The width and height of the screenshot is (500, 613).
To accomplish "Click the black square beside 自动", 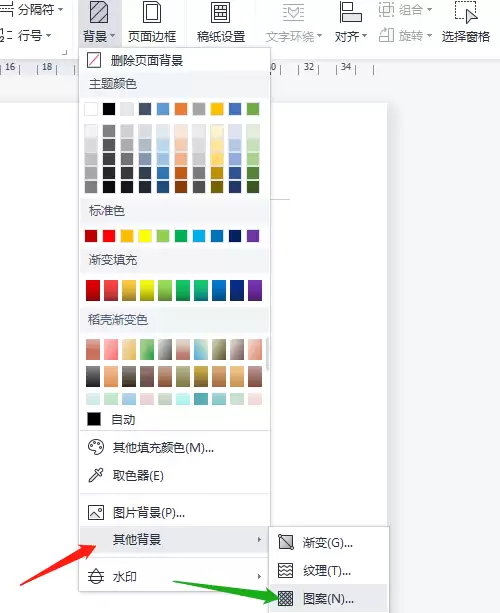I will (x=94, y=419).
